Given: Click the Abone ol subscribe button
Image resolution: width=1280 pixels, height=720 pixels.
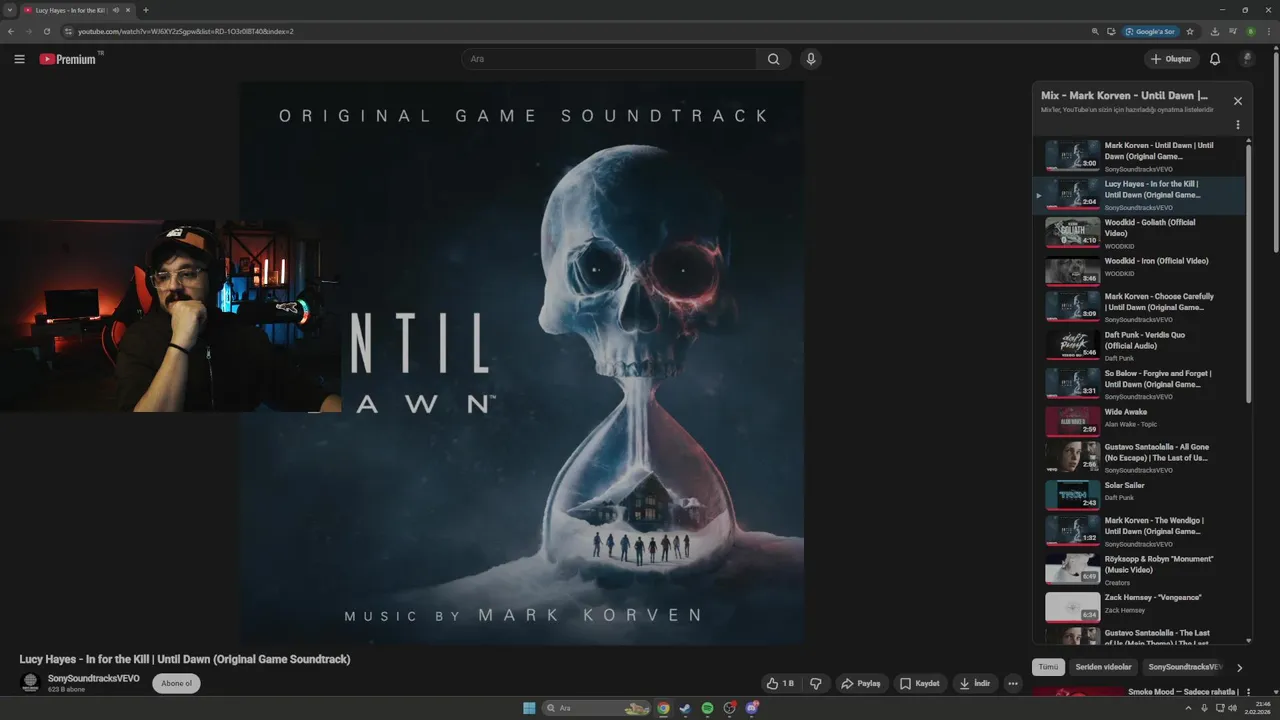Looking at the screenshot, I should pyautogui.click(x=176, y=683).
